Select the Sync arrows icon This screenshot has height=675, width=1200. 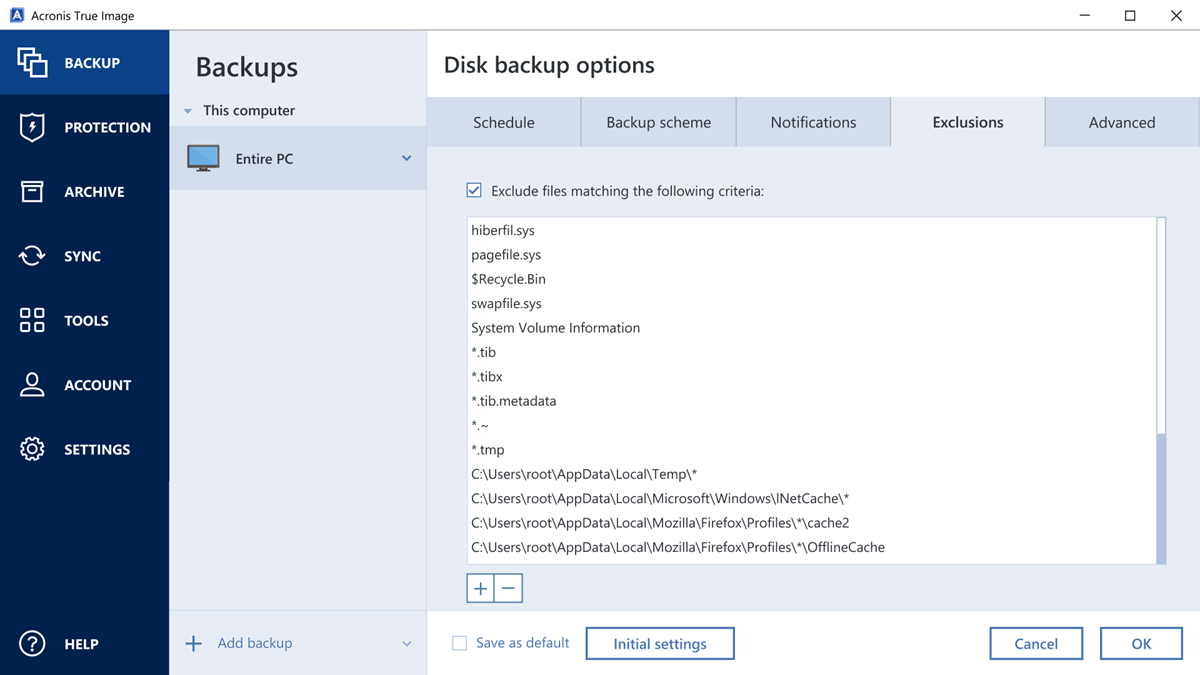pos(32,256)
